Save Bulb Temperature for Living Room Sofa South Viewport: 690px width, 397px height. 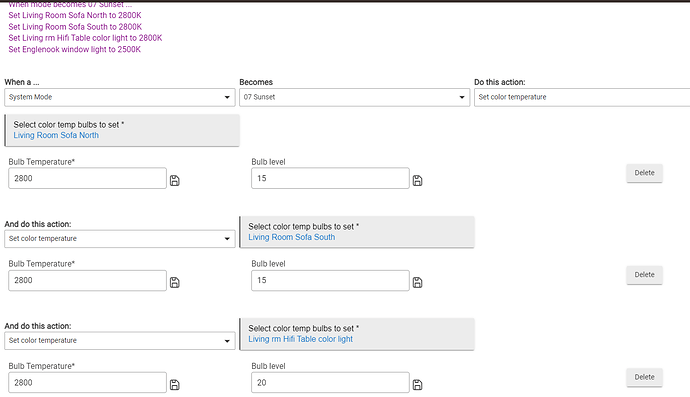pyautogui.click(x=175, y=283)
